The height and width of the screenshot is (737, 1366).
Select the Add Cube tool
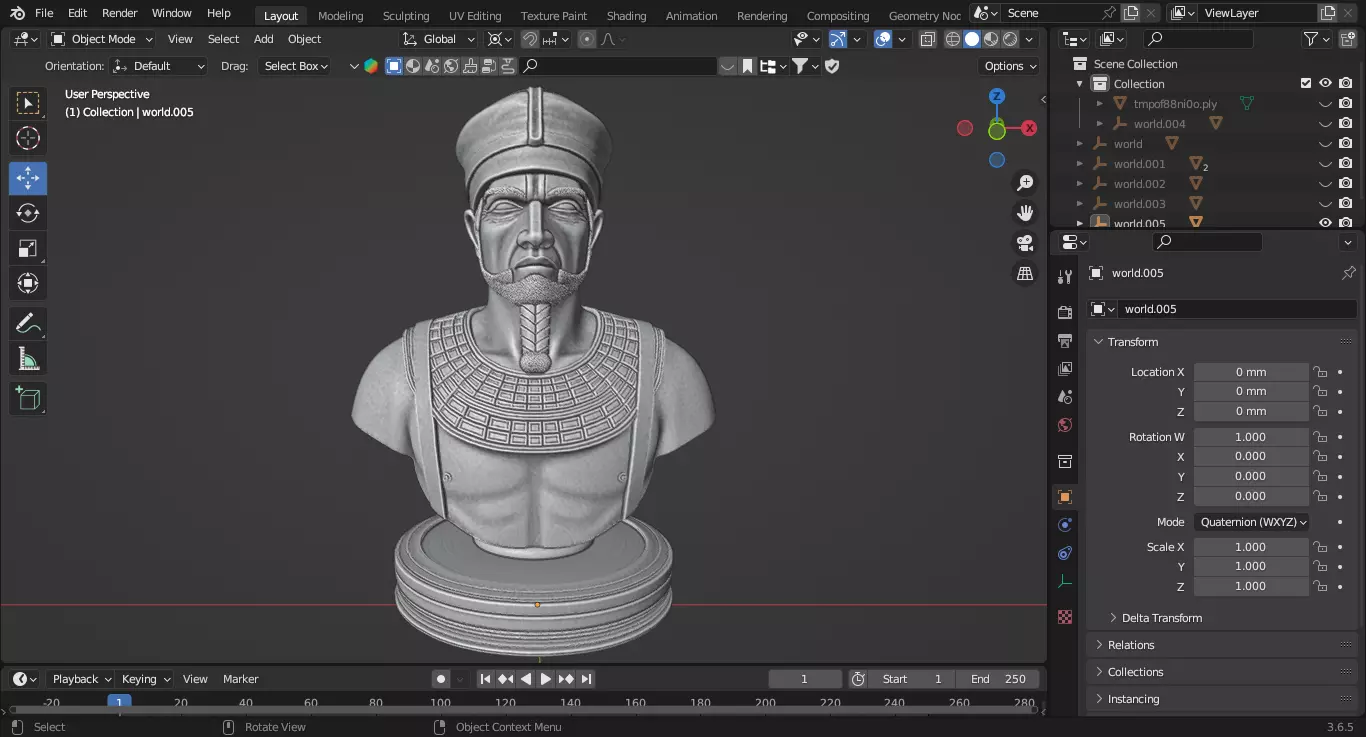[28, 399]
